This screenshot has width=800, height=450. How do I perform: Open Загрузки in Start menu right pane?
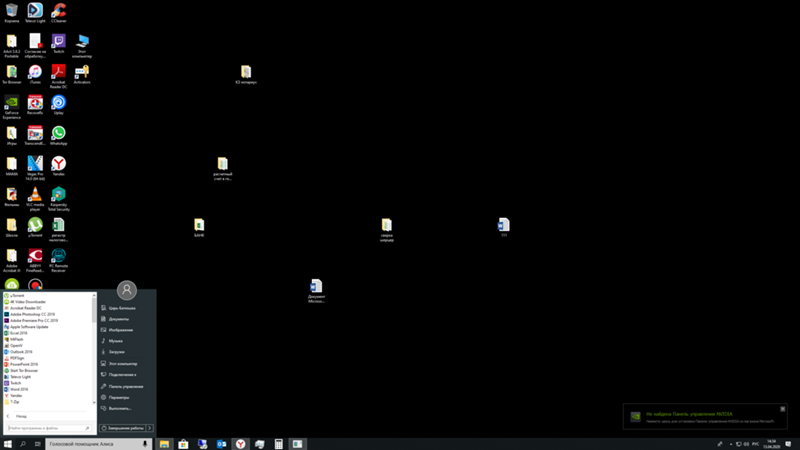[x=116, y=352]
